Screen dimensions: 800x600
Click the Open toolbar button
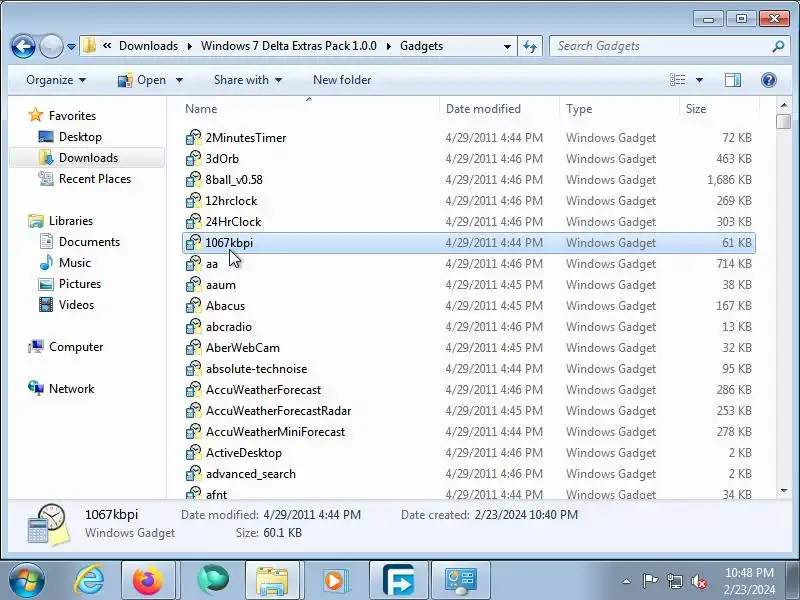pos(142,80)
